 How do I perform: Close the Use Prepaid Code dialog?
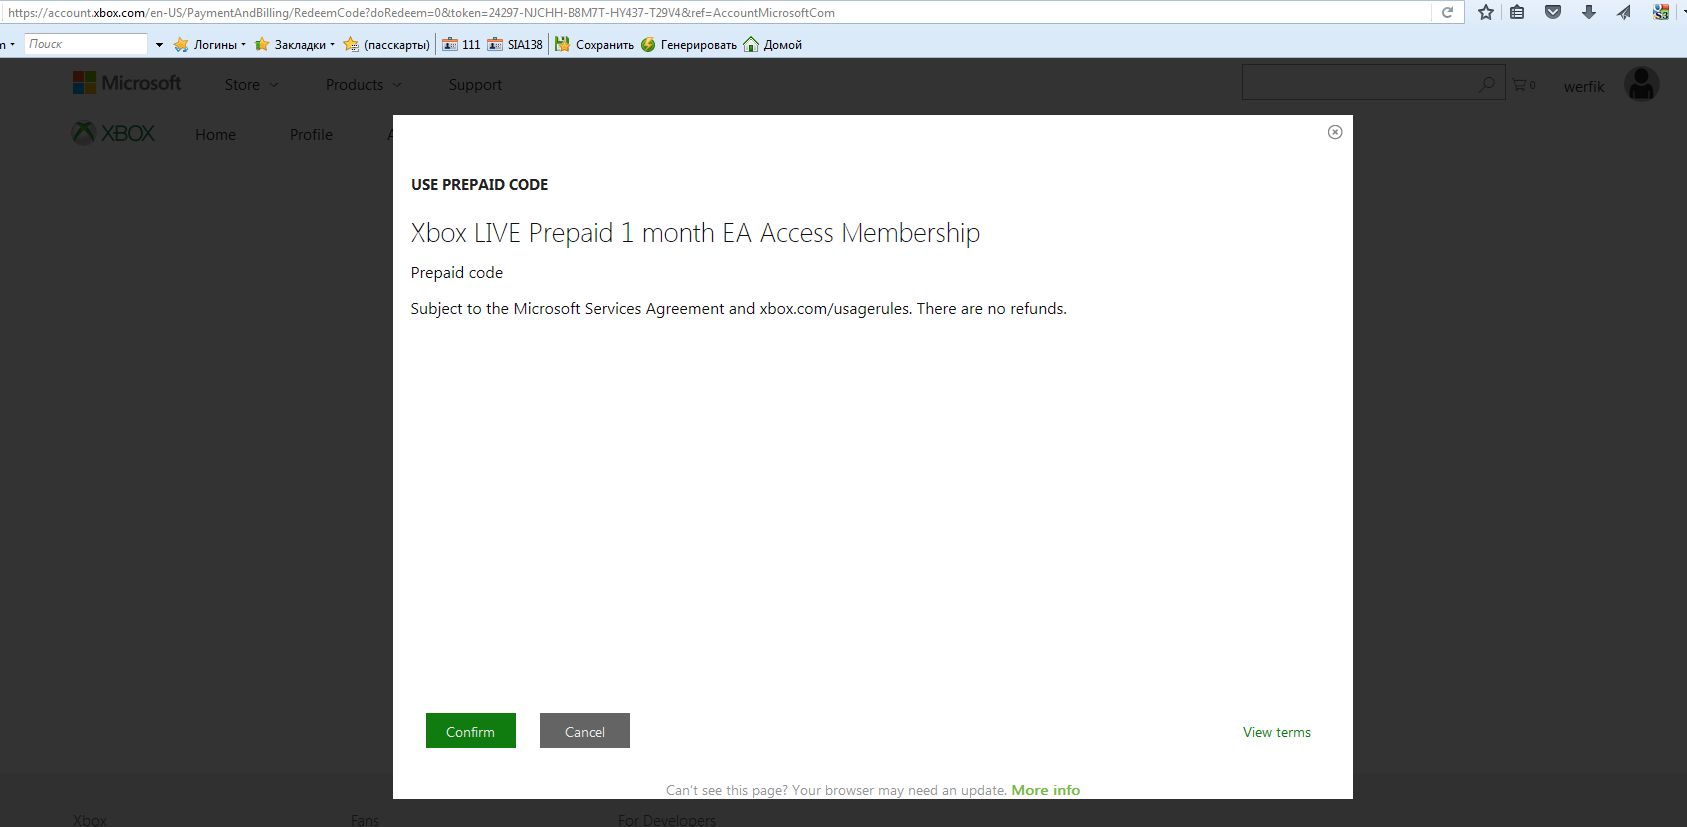(1335, 132)
